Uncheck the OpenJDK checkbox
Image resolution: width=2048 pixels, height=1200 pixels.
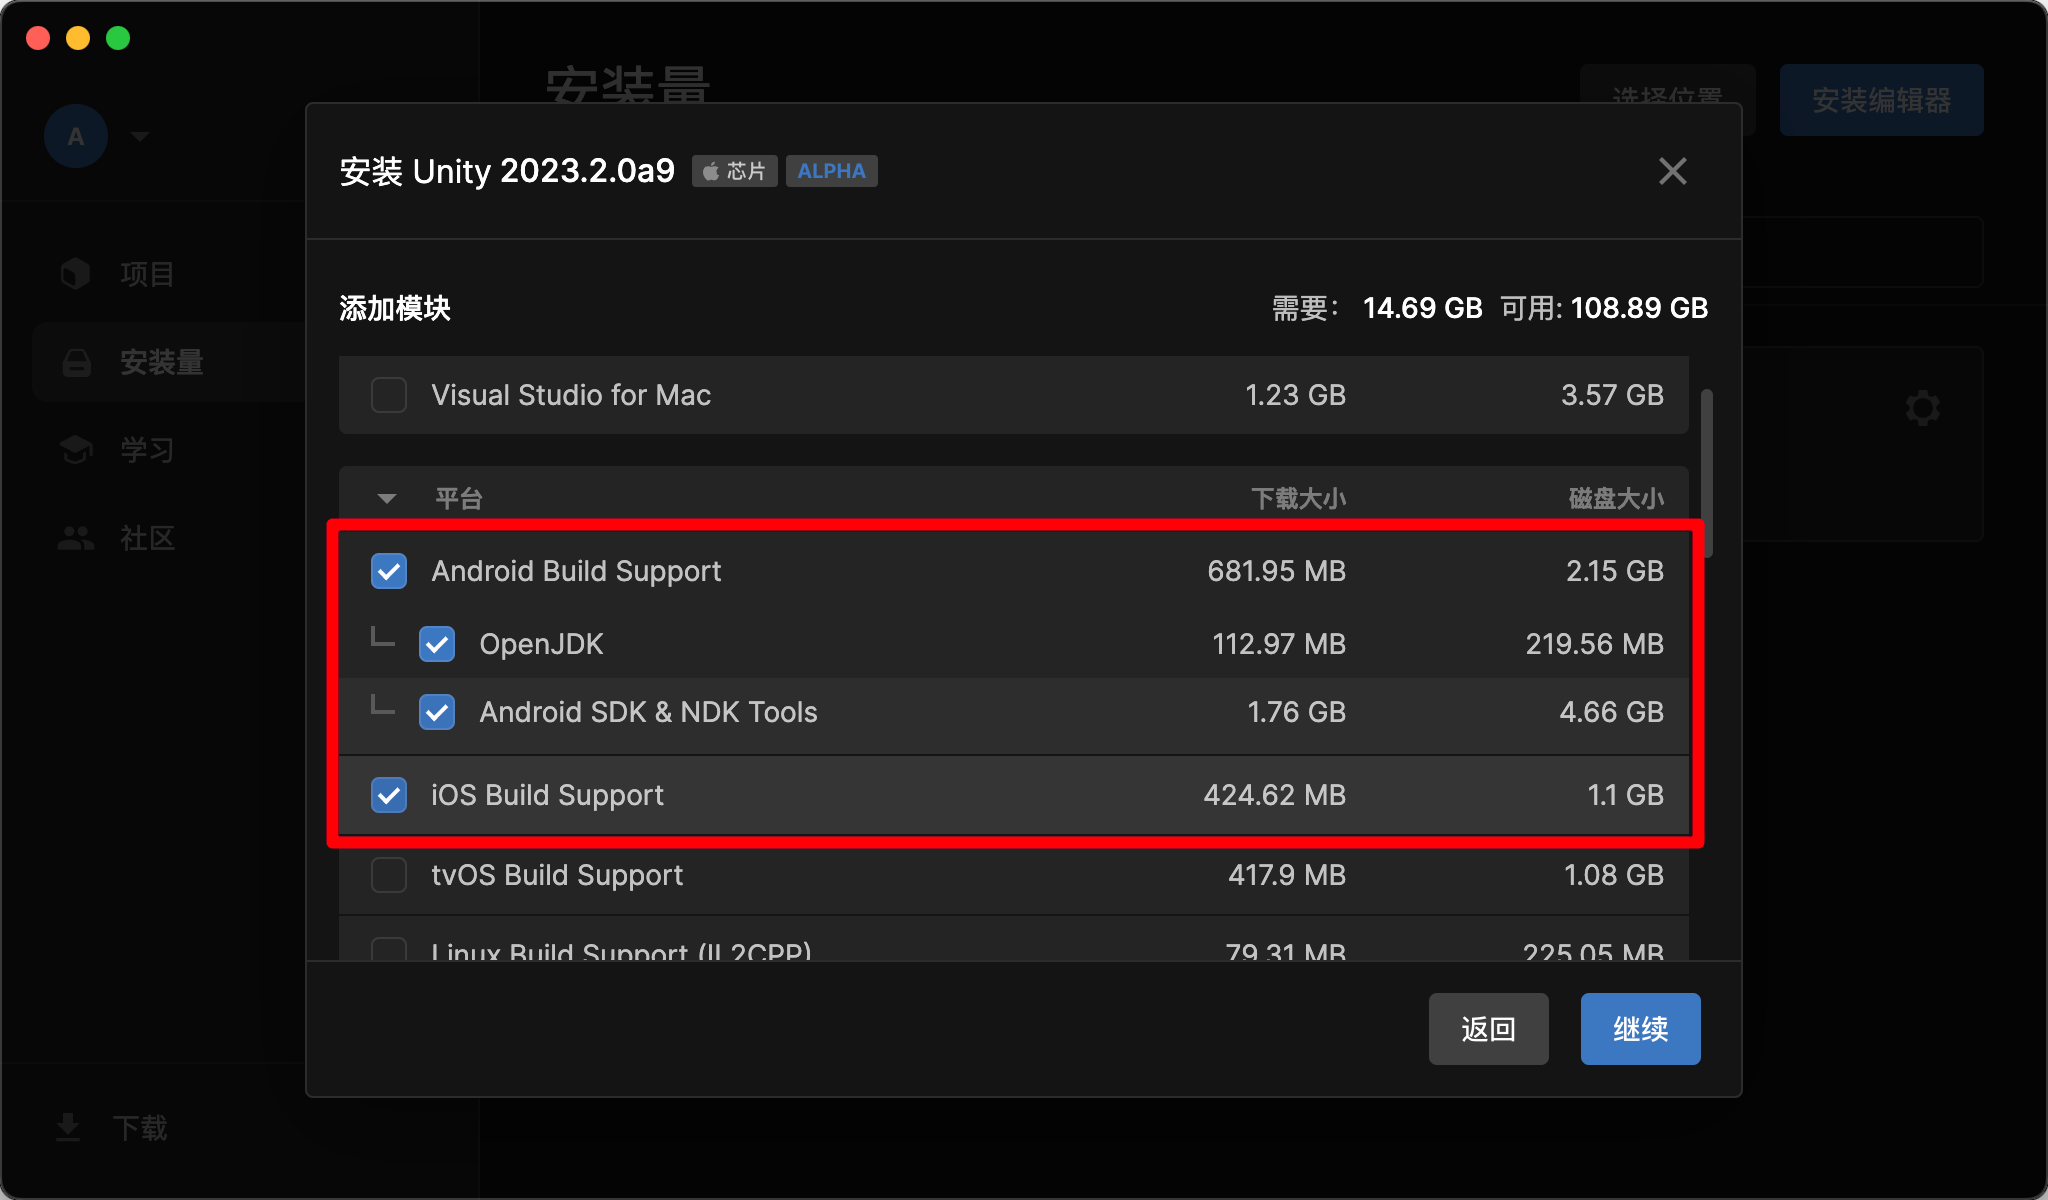(437, 644)
